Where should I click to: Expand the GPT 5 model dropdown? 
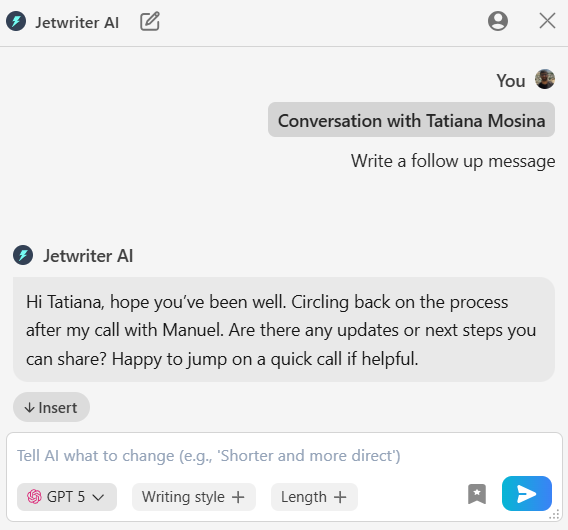pos(67,497)
